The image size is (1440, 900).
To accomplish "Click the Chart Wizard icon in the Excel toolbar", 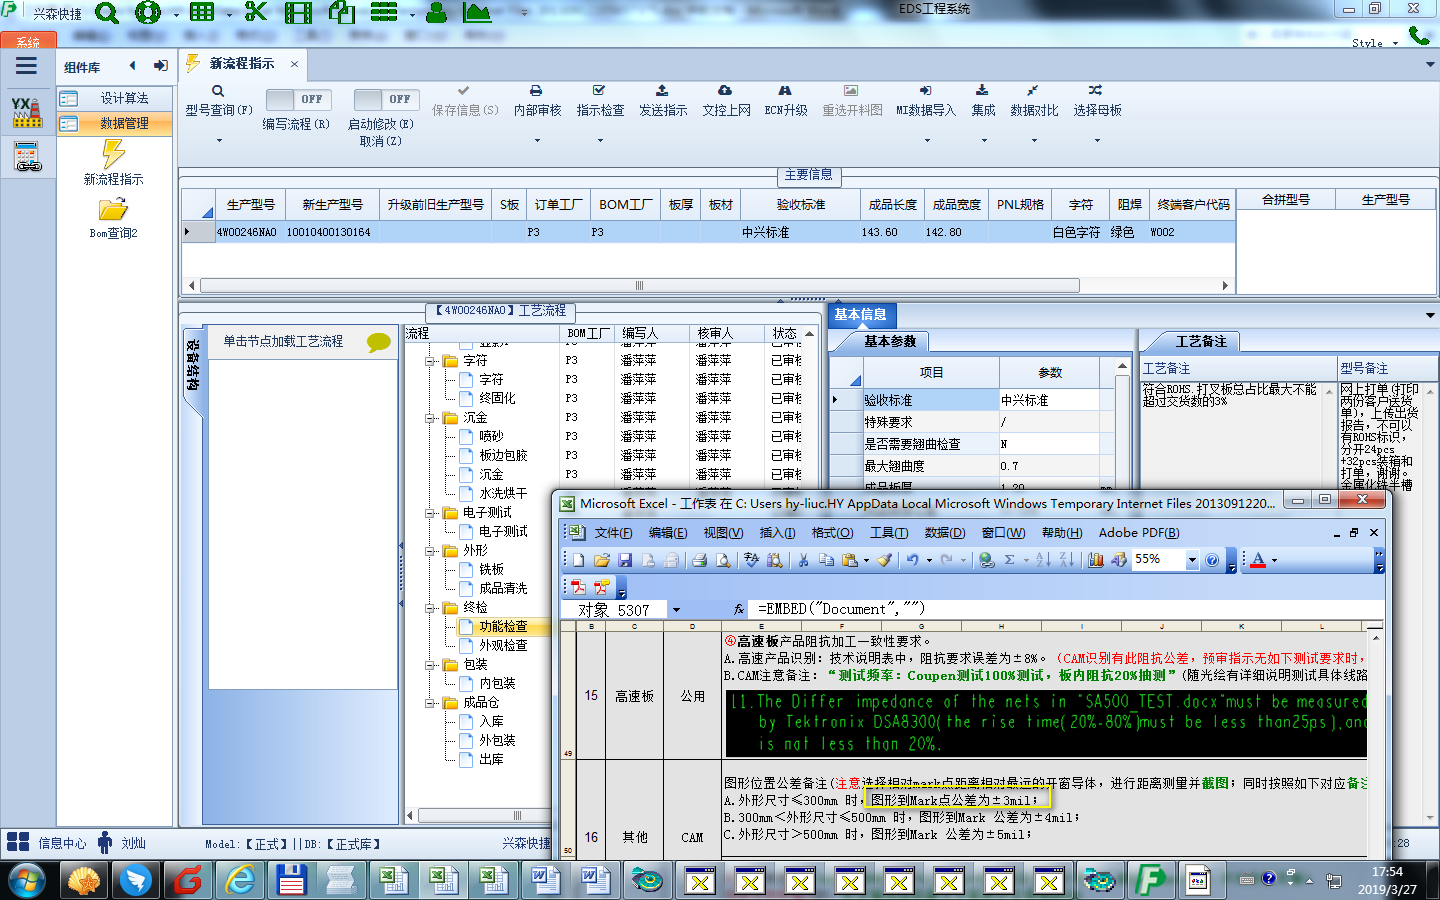I will [1095, 560].
